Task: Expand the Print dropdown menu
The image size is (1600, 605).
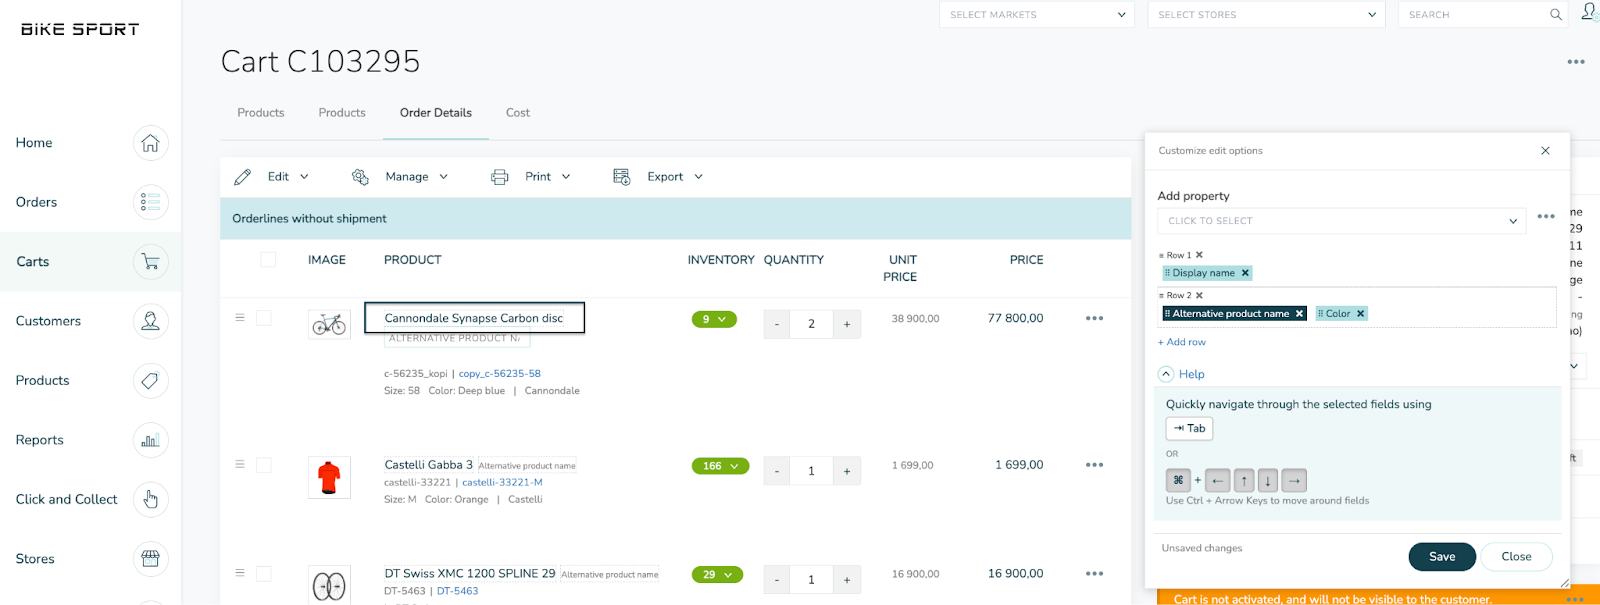Action: pyautogui.click(x=566, y=177)
